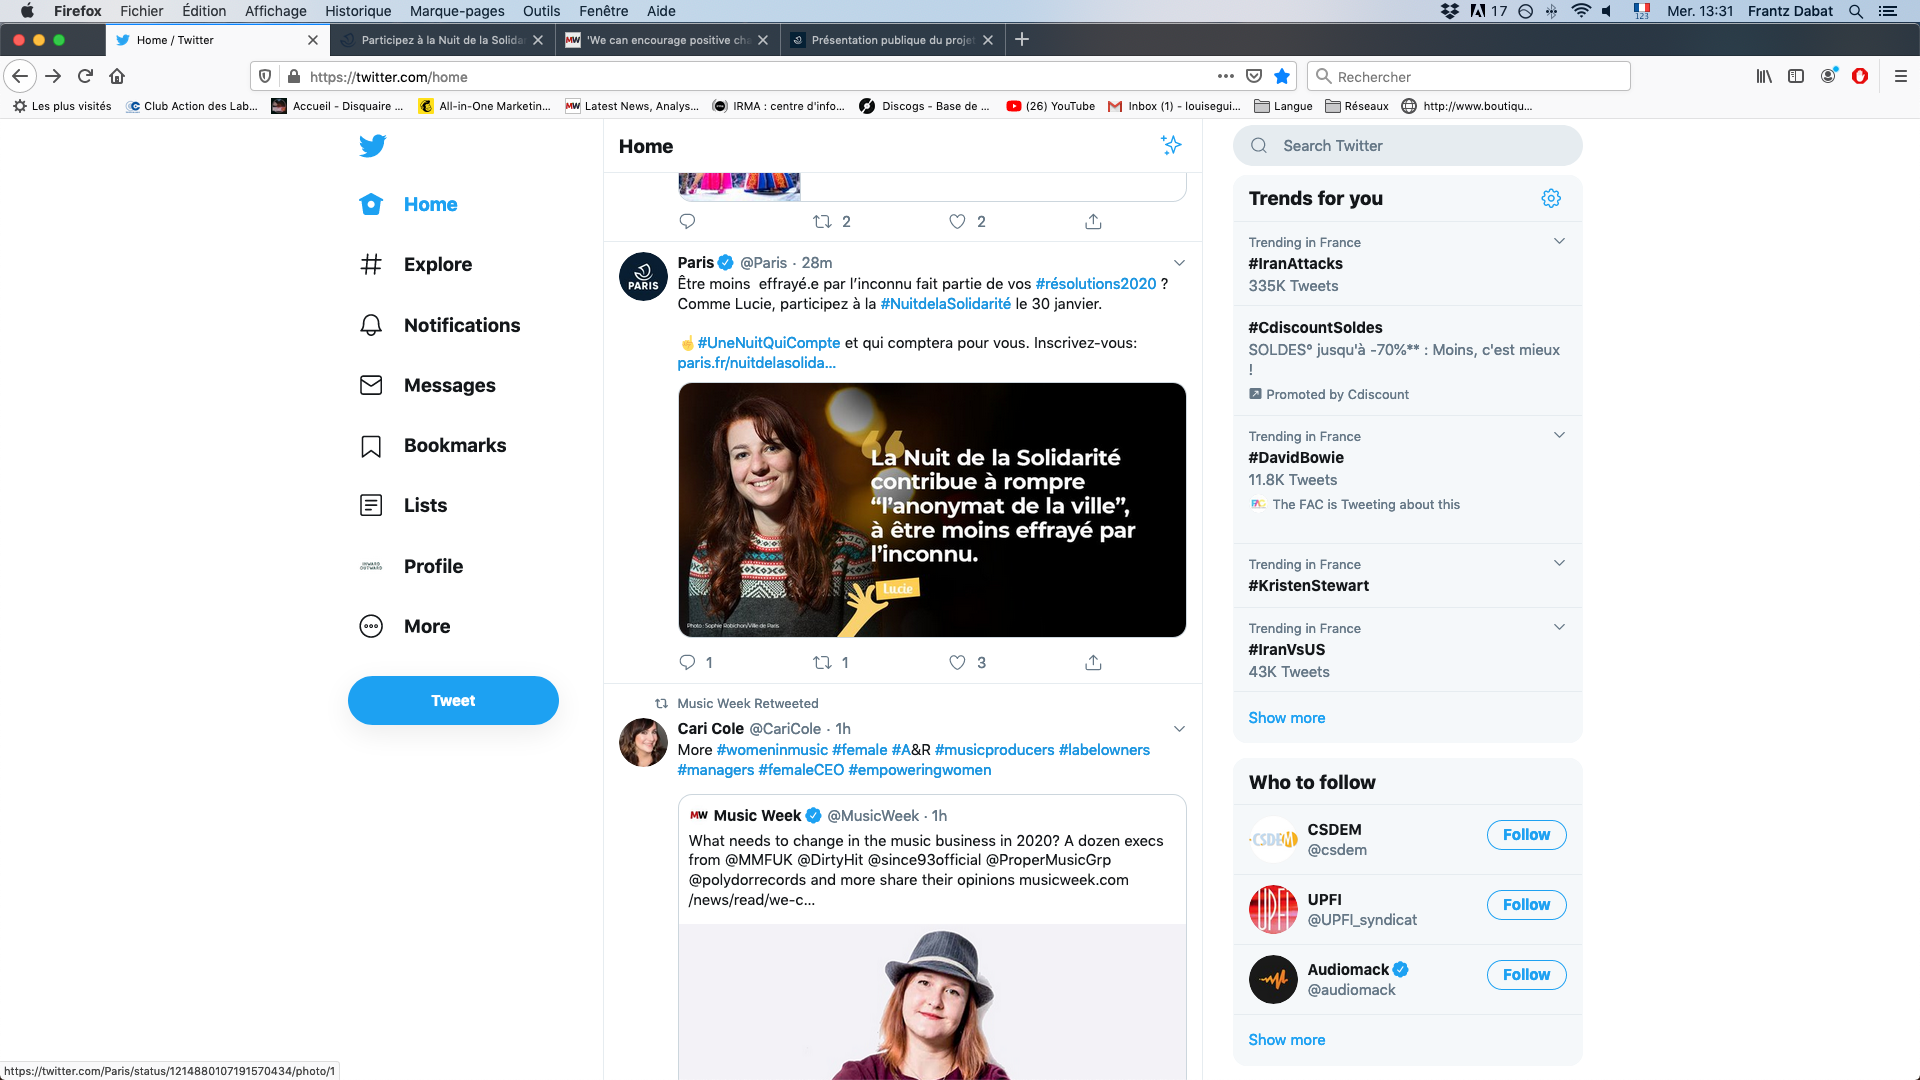Expand #IranAttacks trend options
The image size is (1920, 1080).
[1559, 241]
